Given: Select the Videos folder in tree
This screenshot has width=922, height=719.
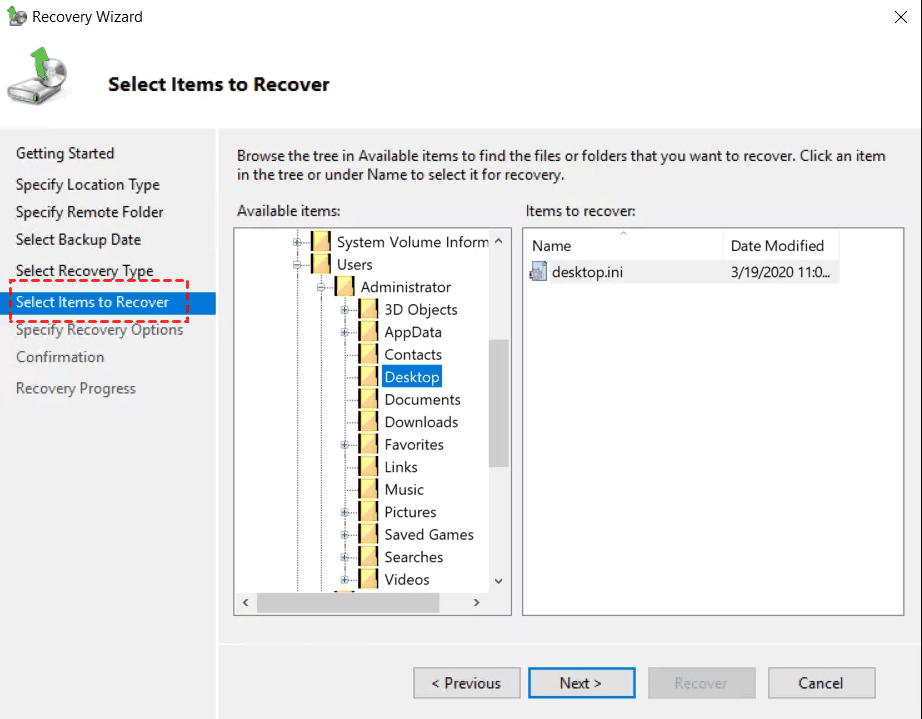Looking at the screenshot, I should tap(406, 579).
